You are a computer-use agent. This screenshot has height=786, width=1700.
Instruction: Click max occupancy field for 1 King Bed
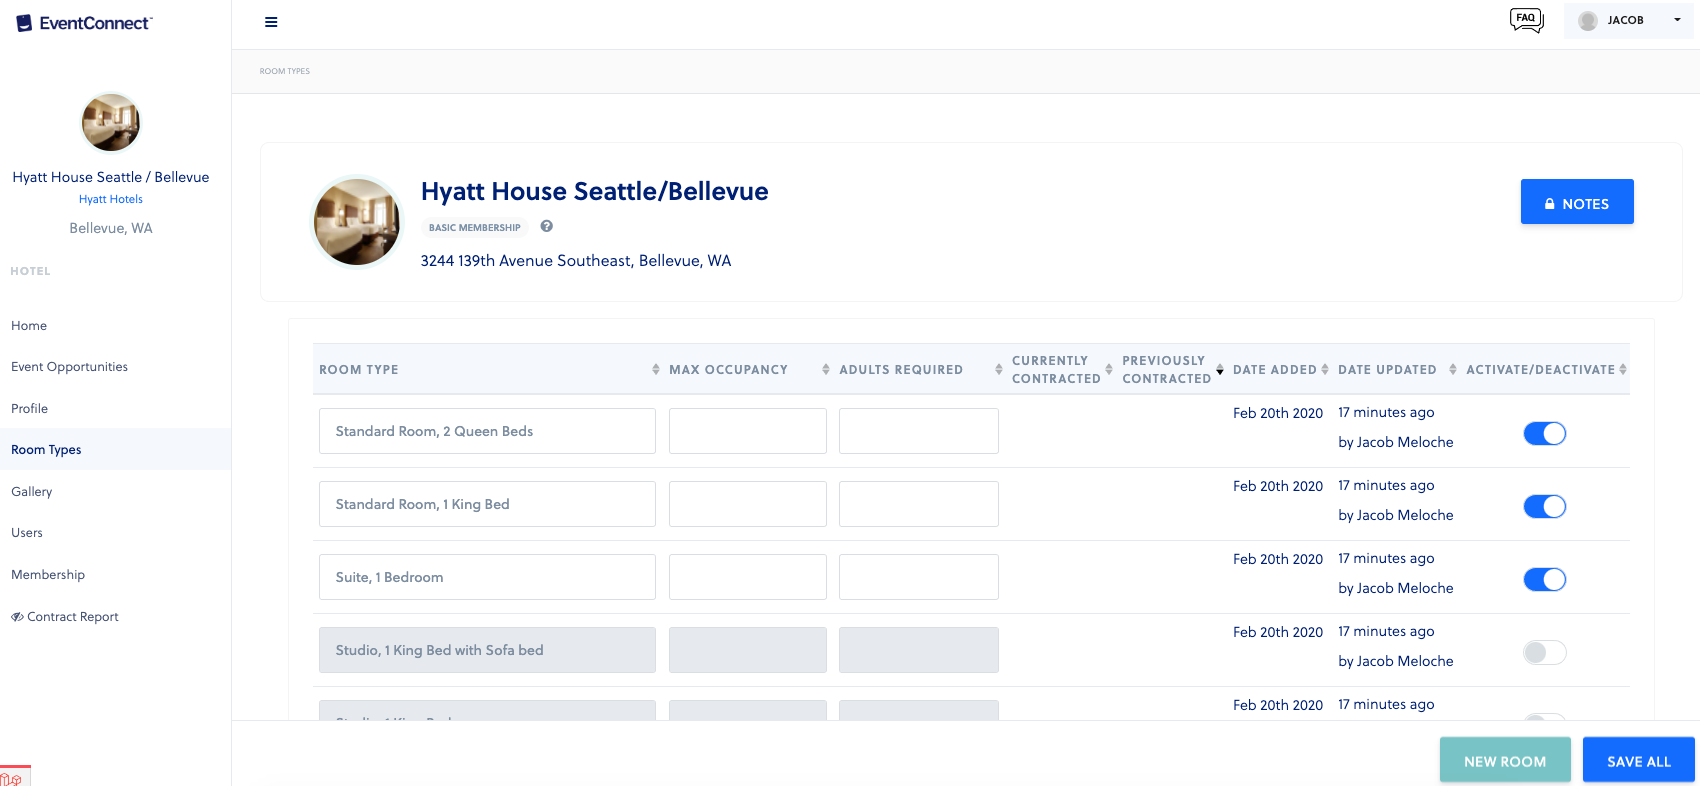(748, 504)
